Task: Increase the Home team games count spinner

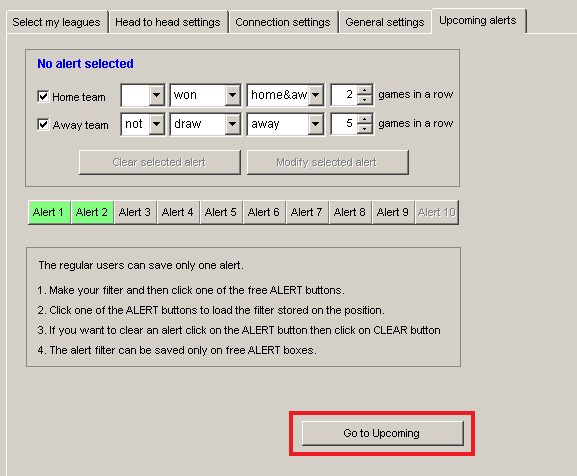Action: [x=364, y=90]
